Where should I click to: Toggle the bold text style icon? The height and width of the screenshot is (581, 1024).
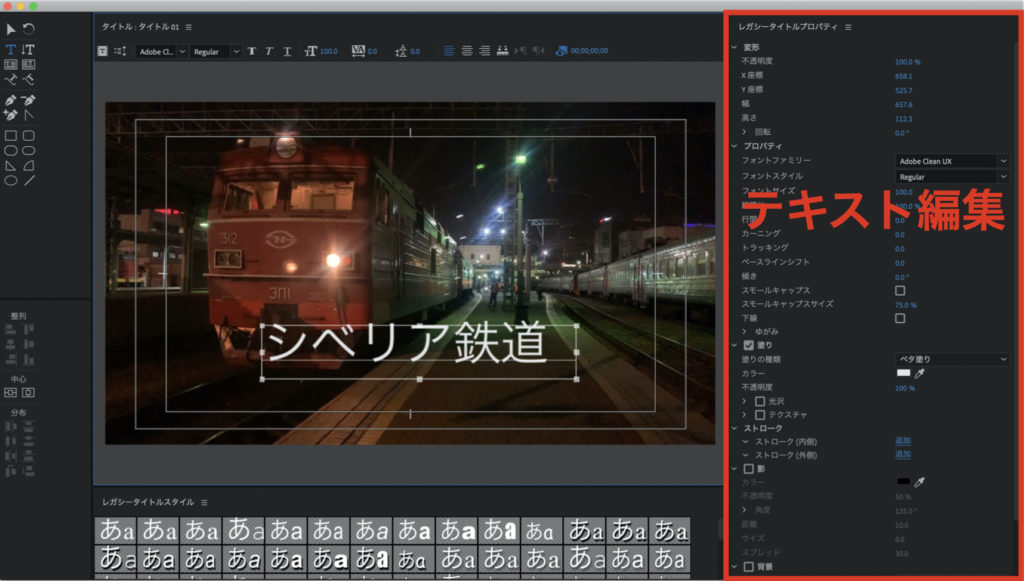coord(251,51)
